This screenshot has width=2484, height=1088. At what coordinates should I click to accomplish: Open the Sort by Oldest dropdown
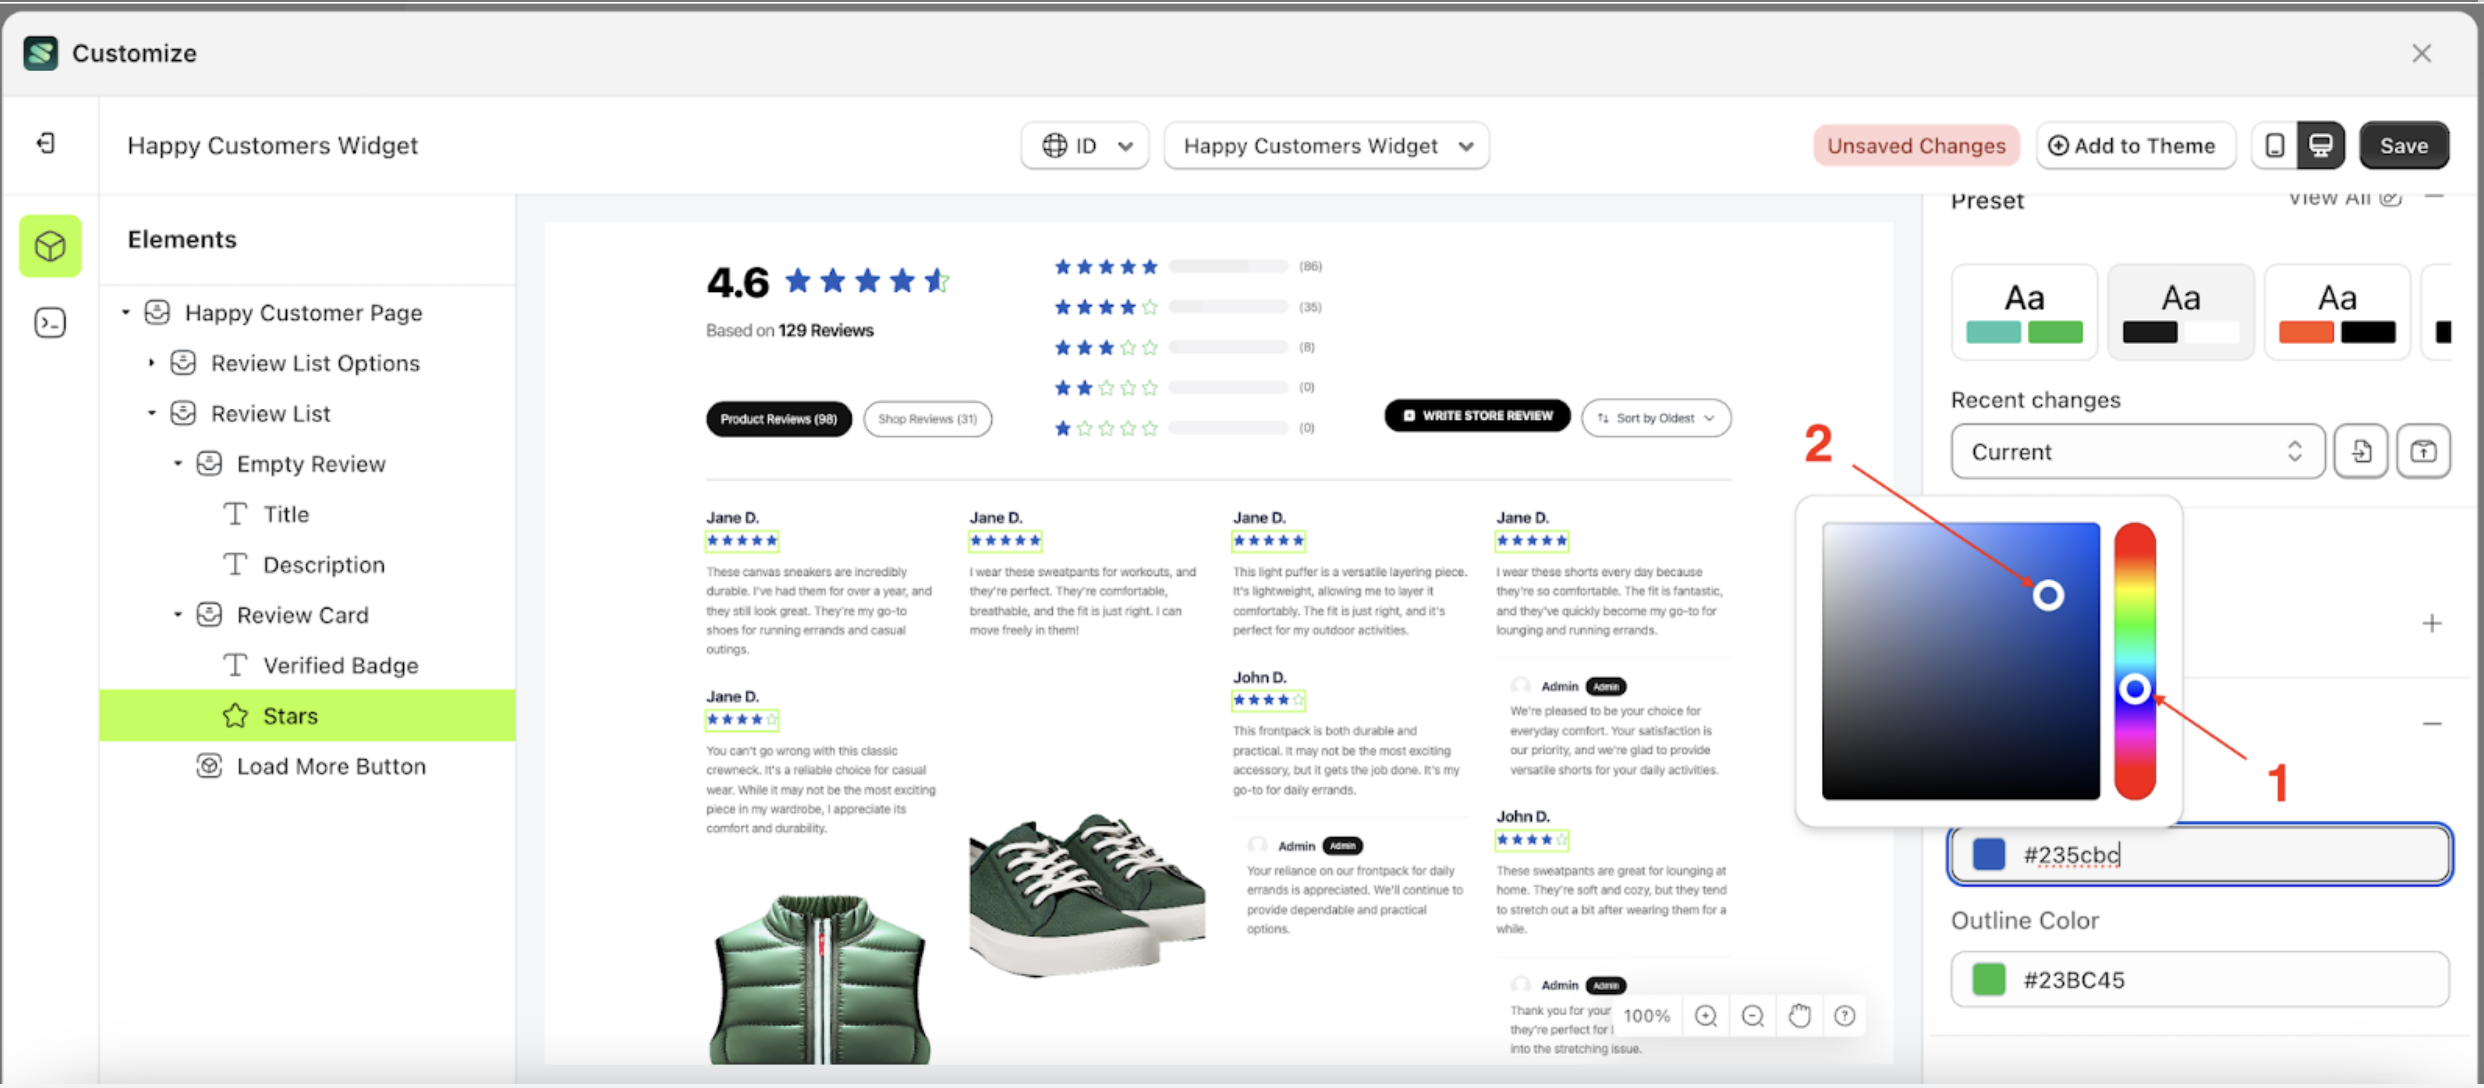pos(1655,417)
